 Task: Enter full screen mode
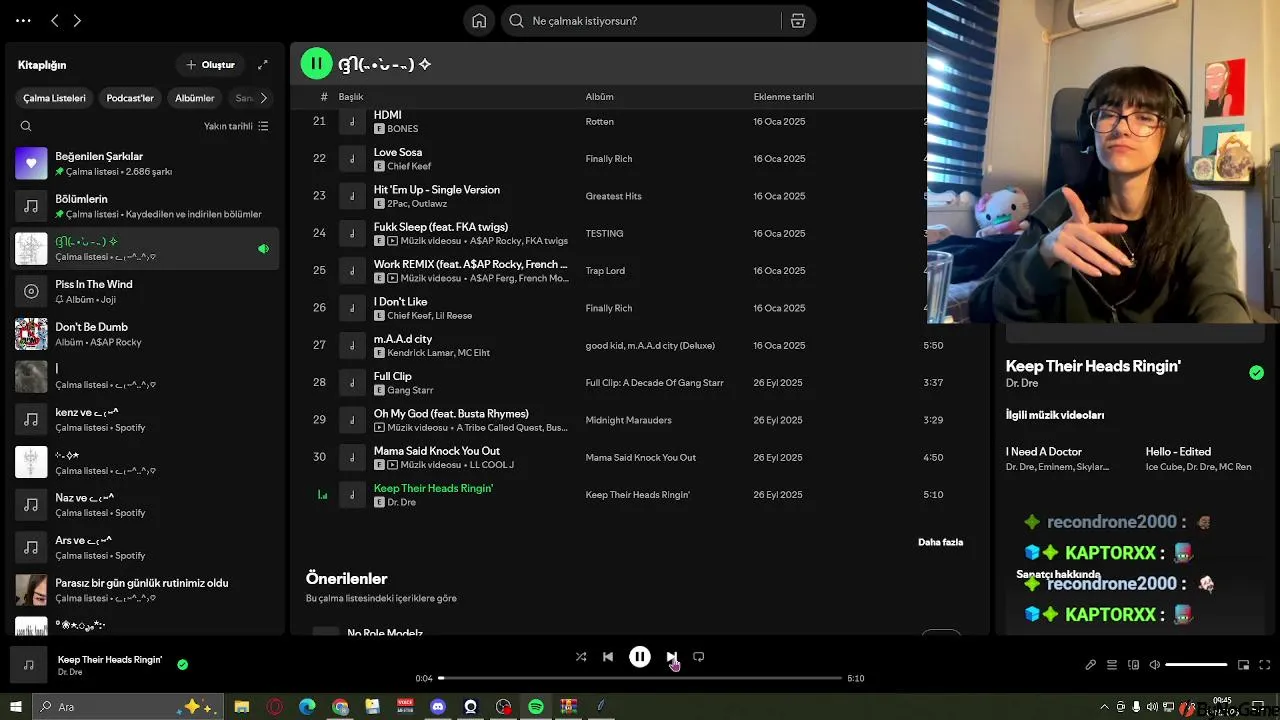pos(1265,665)
